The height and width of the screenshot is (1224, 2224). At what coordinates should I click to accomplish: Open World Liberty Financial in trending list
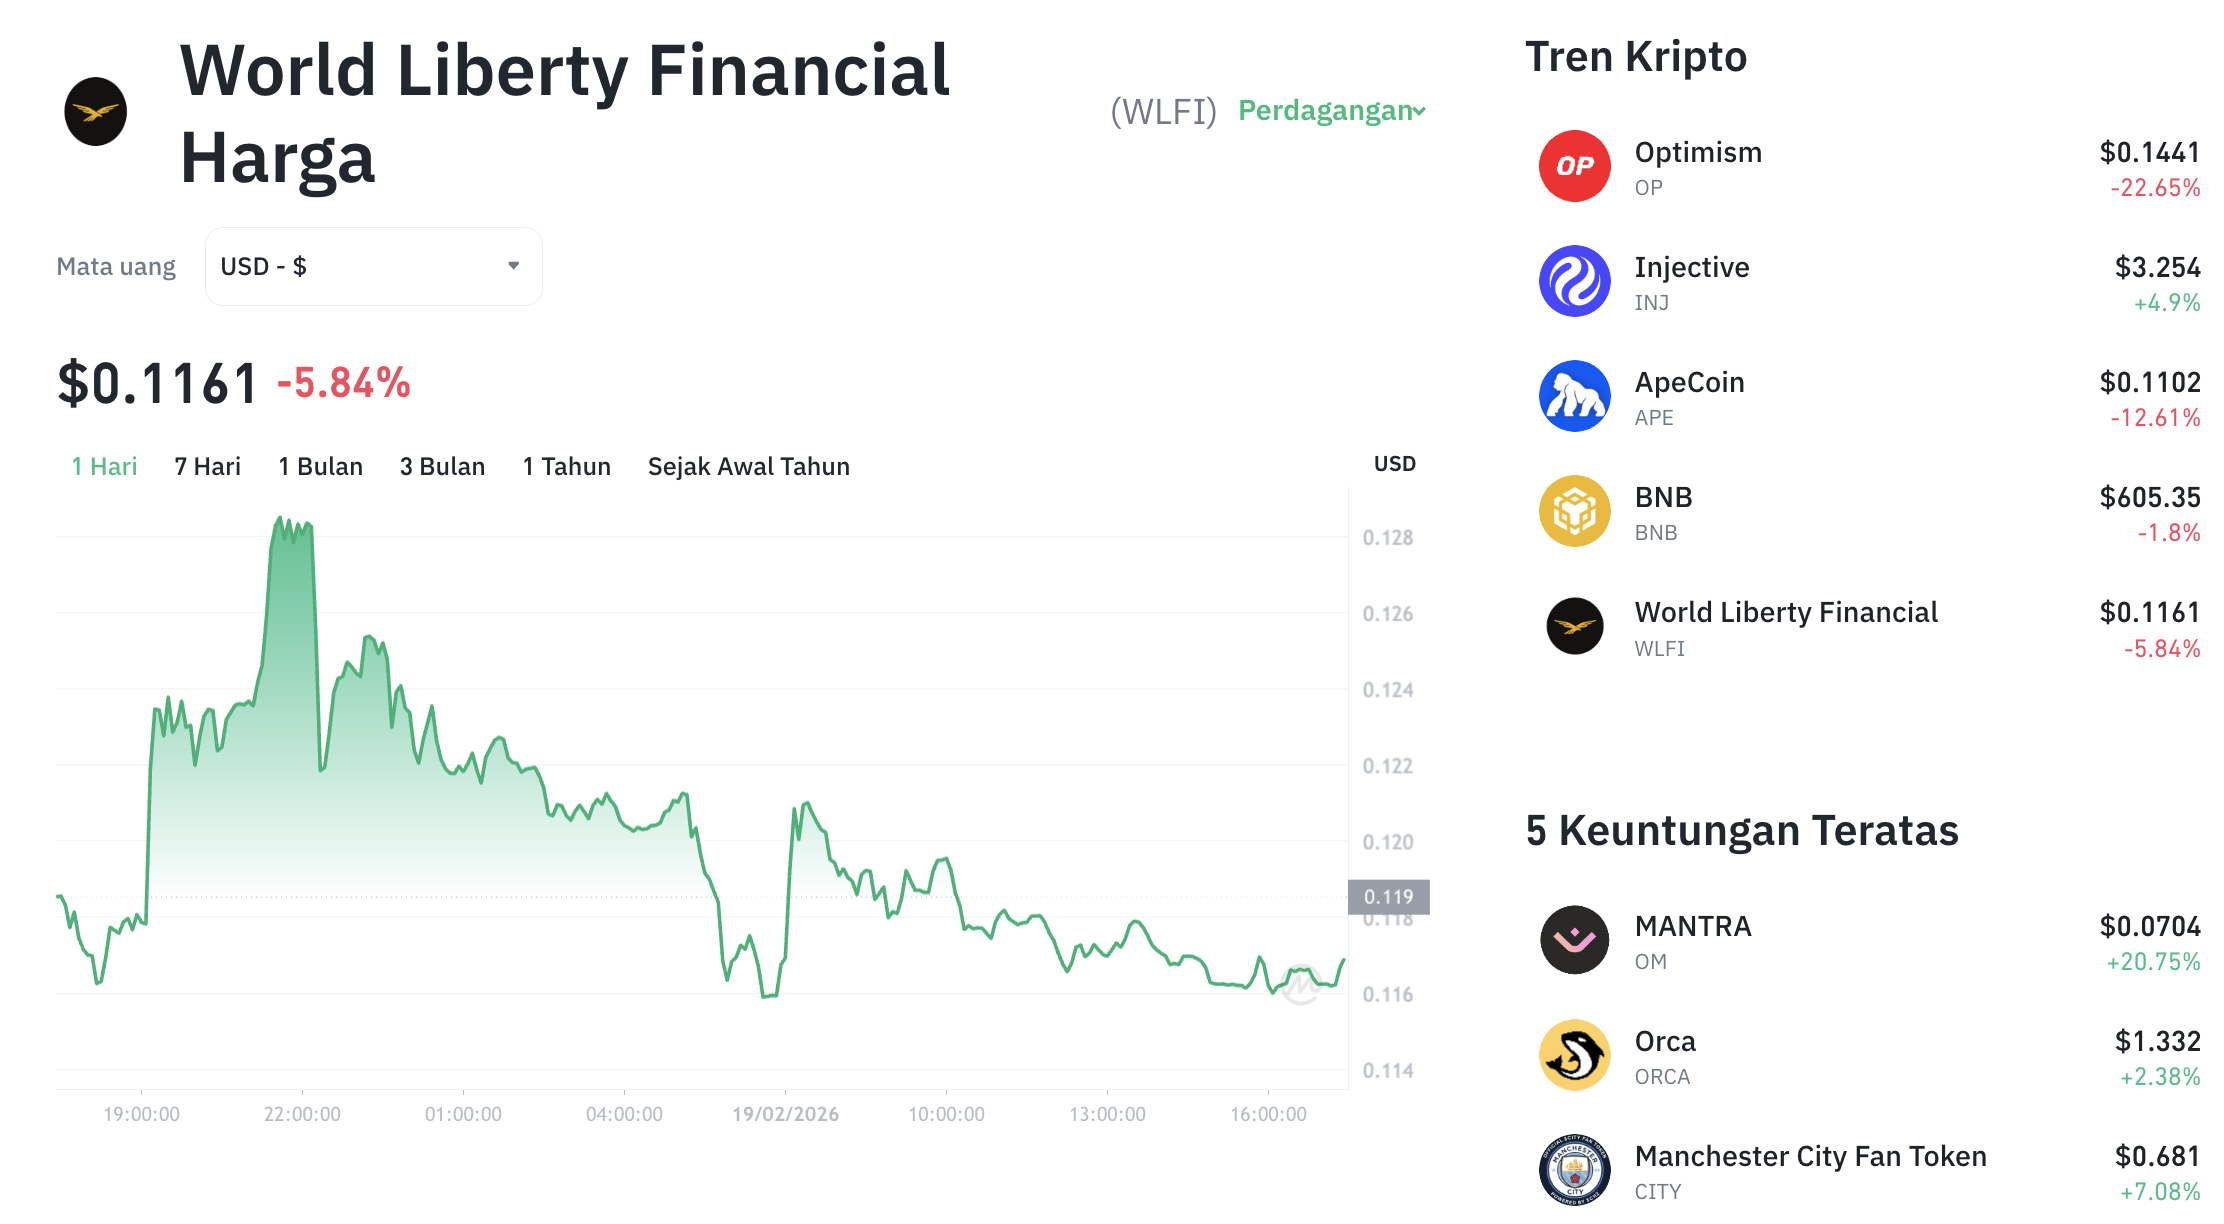tap(1785, 613)
